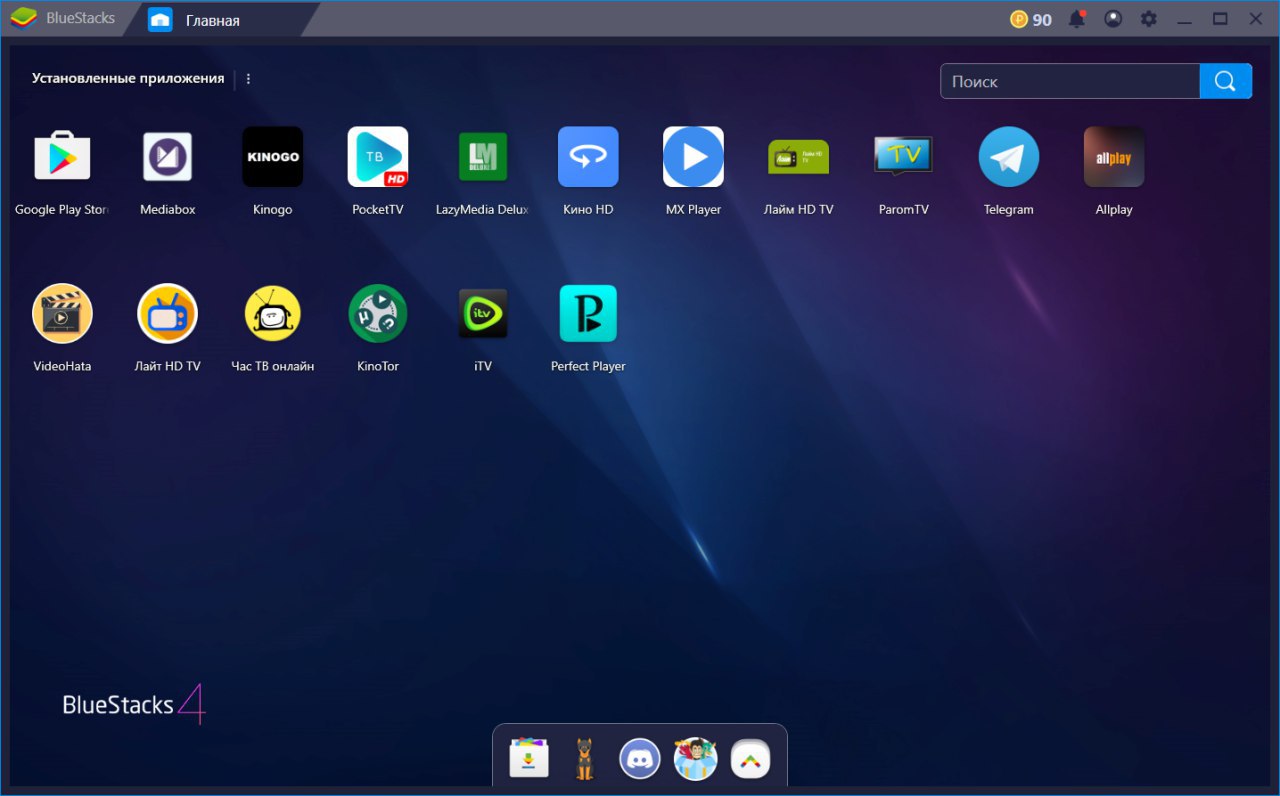Launch Telegram app

click(x=1008, y=157)
